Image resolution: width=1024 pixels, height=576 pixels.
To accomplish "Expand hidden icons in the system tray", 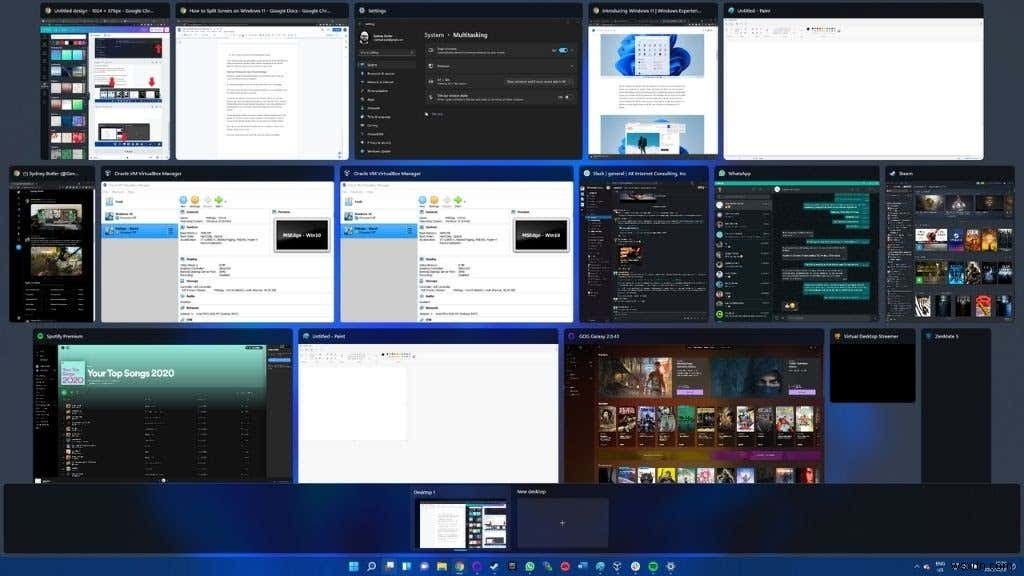I will pyautogui.click(x=917, y=566).
